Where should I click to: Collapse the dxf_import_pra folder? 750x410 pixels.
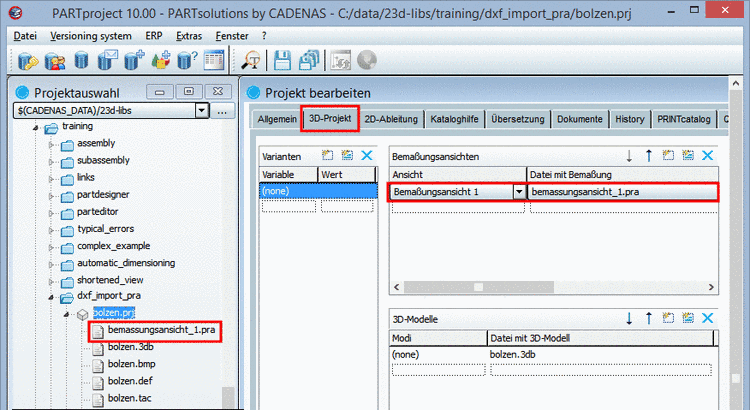coord(51,298)
